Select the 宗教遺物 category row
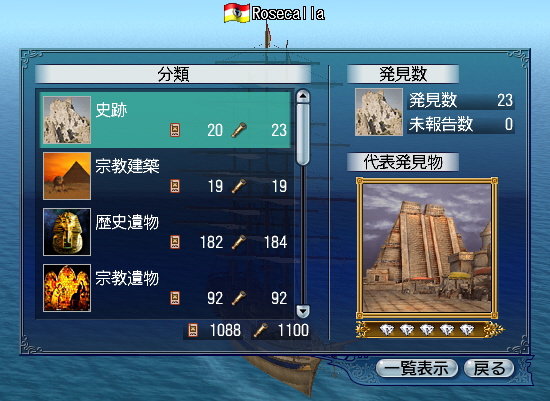This screenshot has width=550, height=401. [x=165, y=288]
